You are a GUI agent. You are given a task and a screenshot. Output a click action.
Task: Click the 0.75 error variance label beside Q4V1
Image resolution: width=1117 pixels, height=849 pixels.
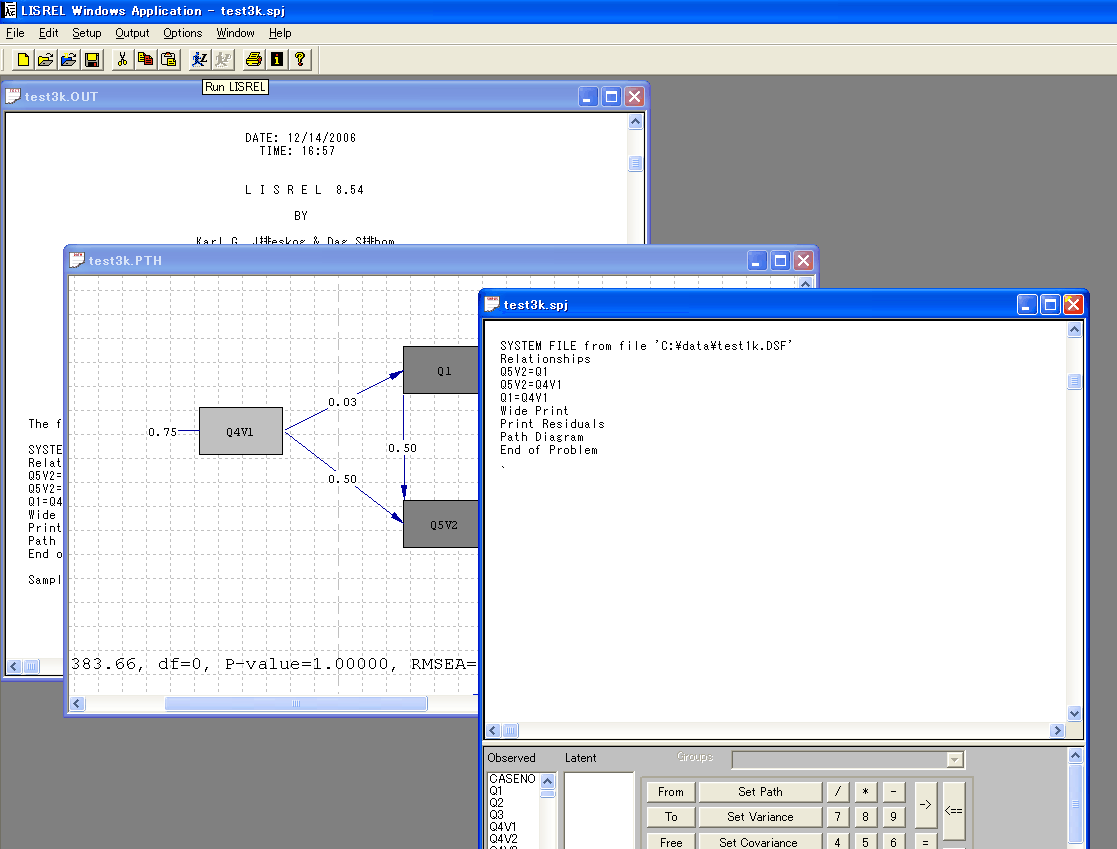click(162, 432)
